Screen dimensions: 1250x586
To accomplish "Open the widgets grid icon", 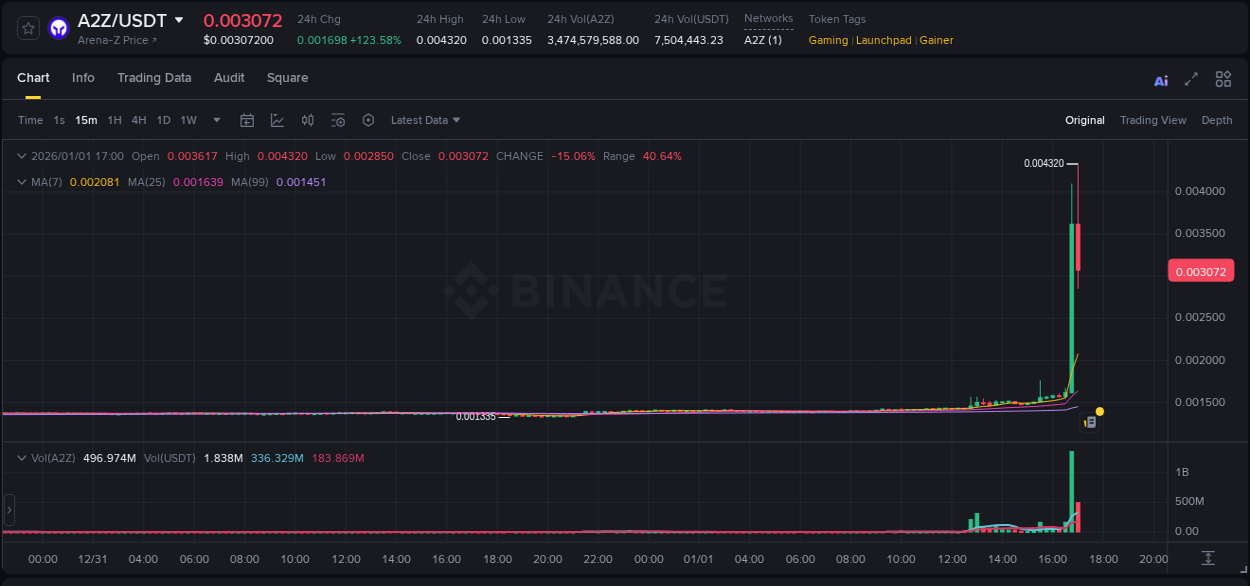I will point(1223,79).
